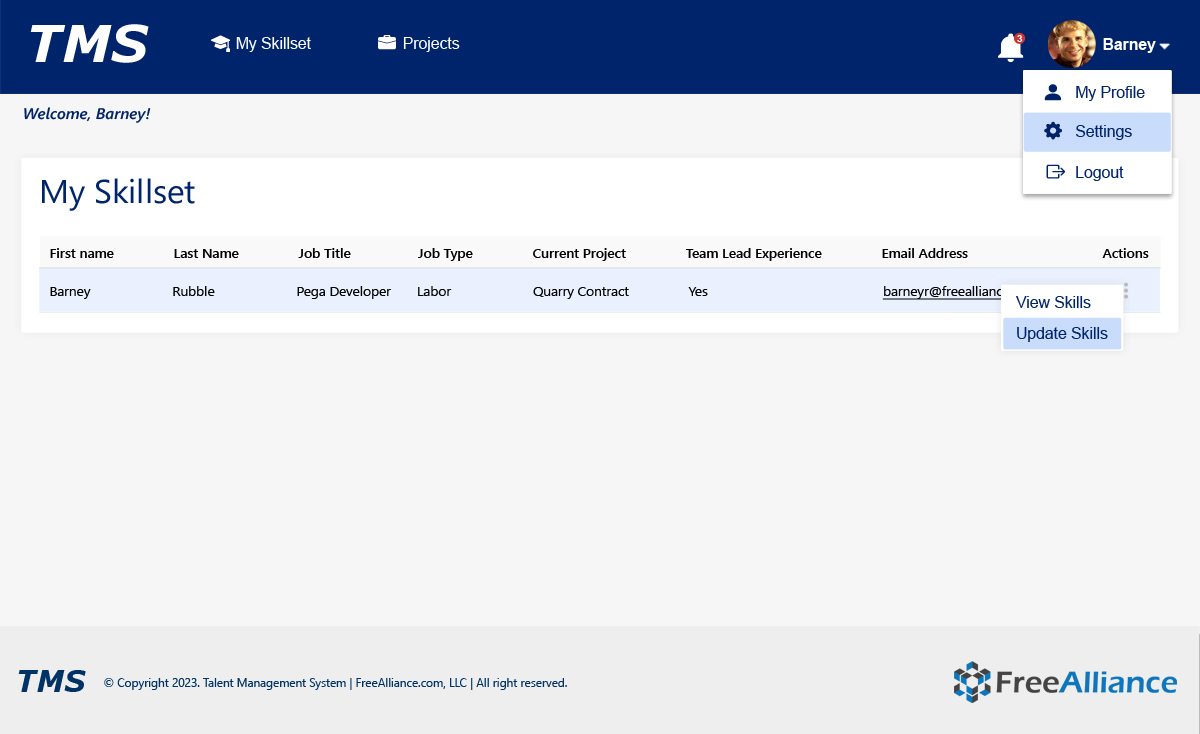Select Logout from the user menu
1200x734 pixels.
click(x=1099, y=172)
